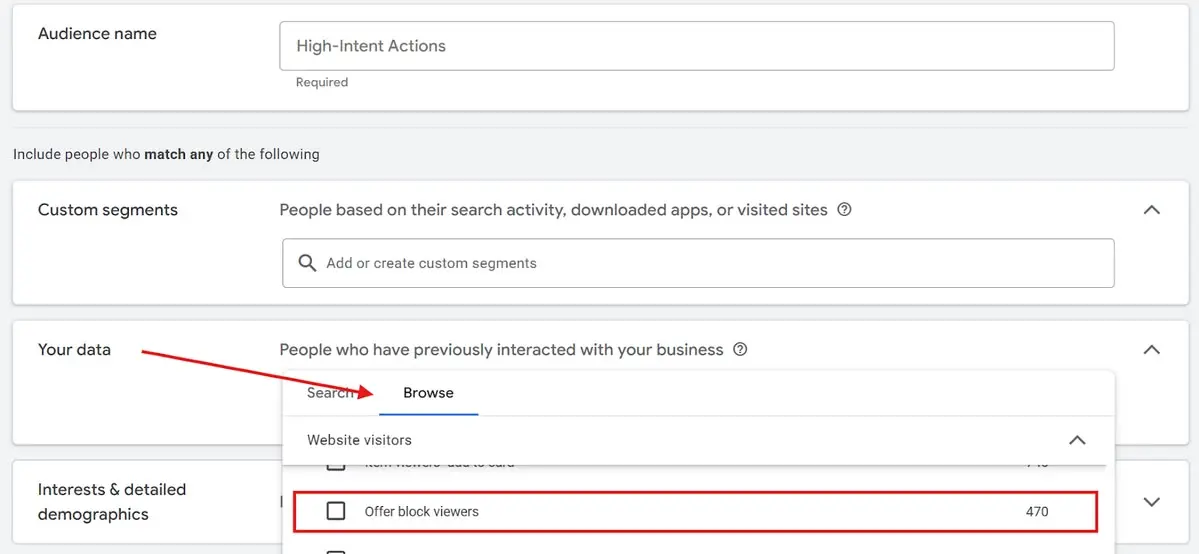
Task: Collapse the Your data section
Action: click(x=1151, y=350)
